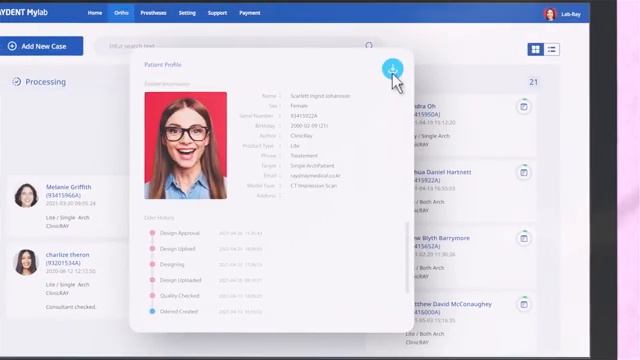Click the Order History section heading
This screenshot has width=640, height=360.
[x=159, y=218]
